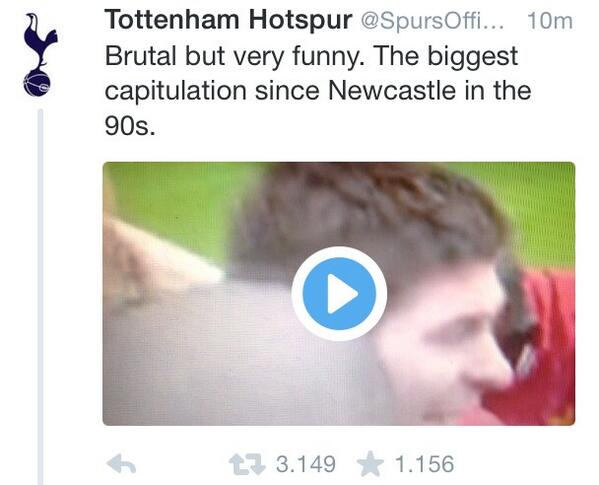
Task: Click the 1.156 favorites count
Action: click(x=424, y=464)
